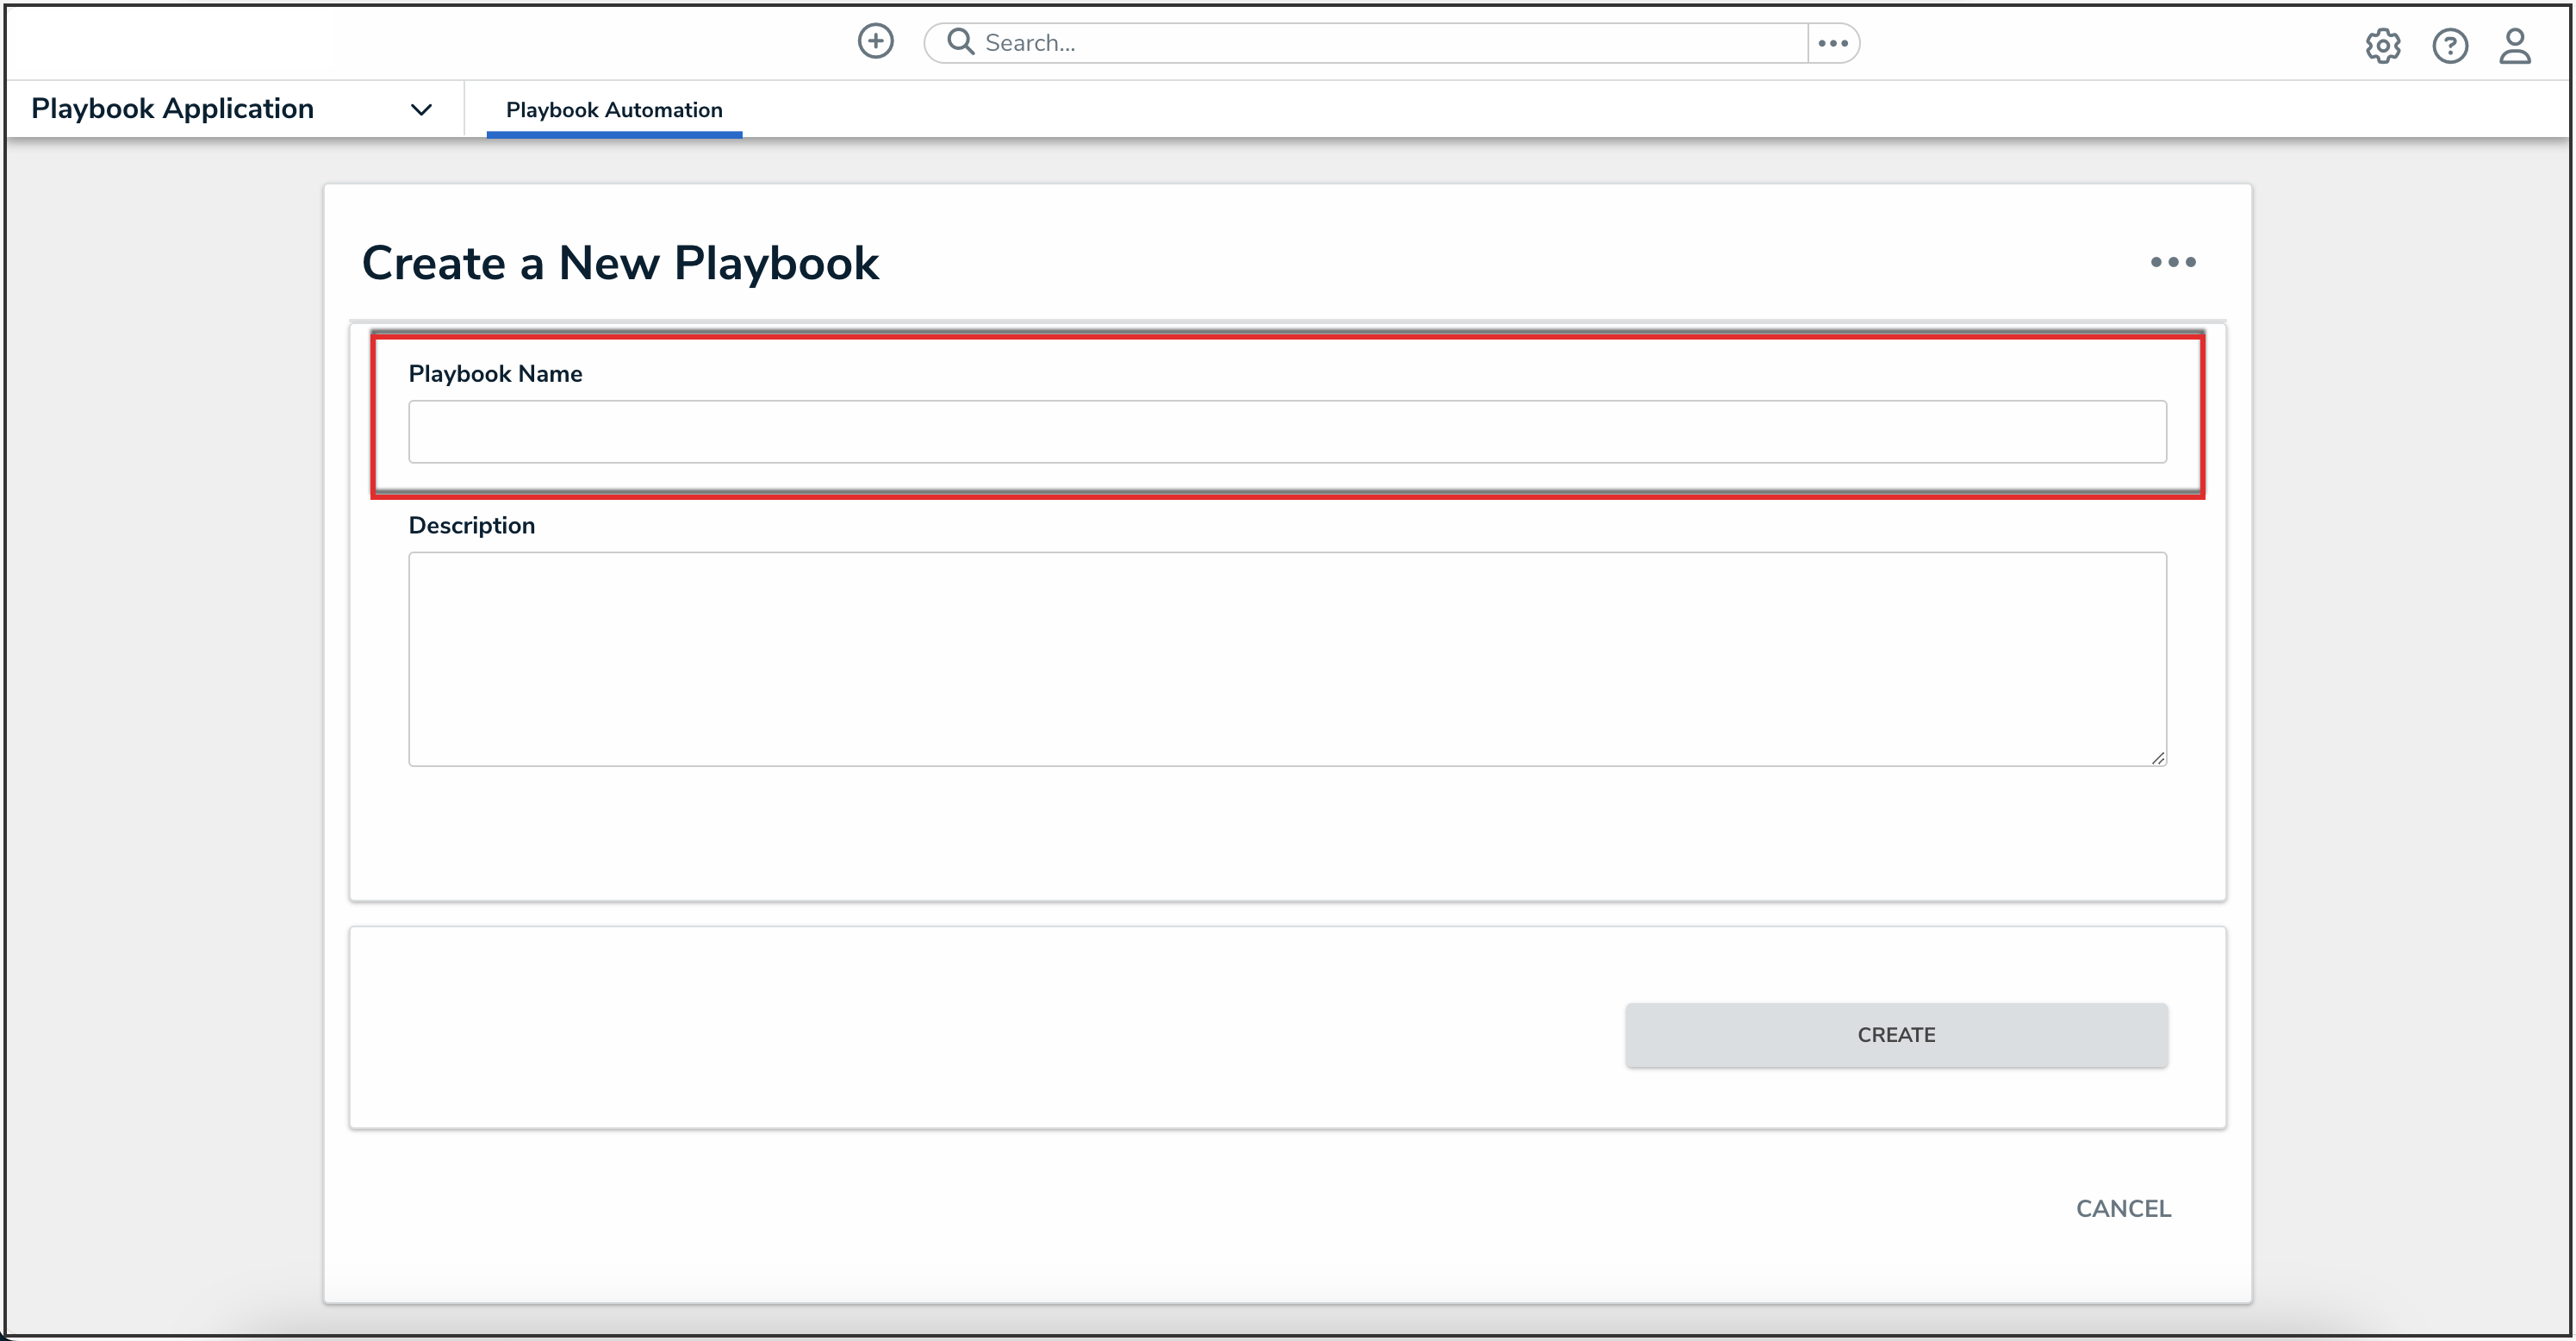Open the help question mark icon

click(2449, 46)
